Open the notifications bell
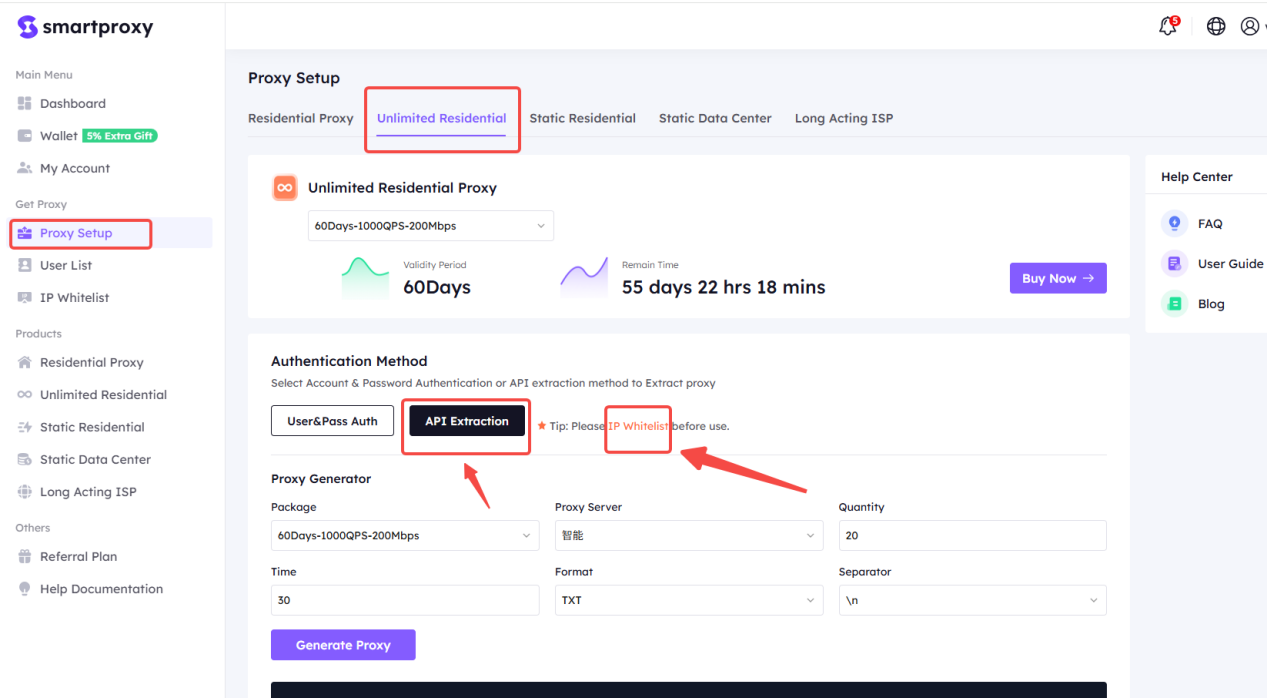Viewport: 1267px width, 698px height. [1168, 26]
